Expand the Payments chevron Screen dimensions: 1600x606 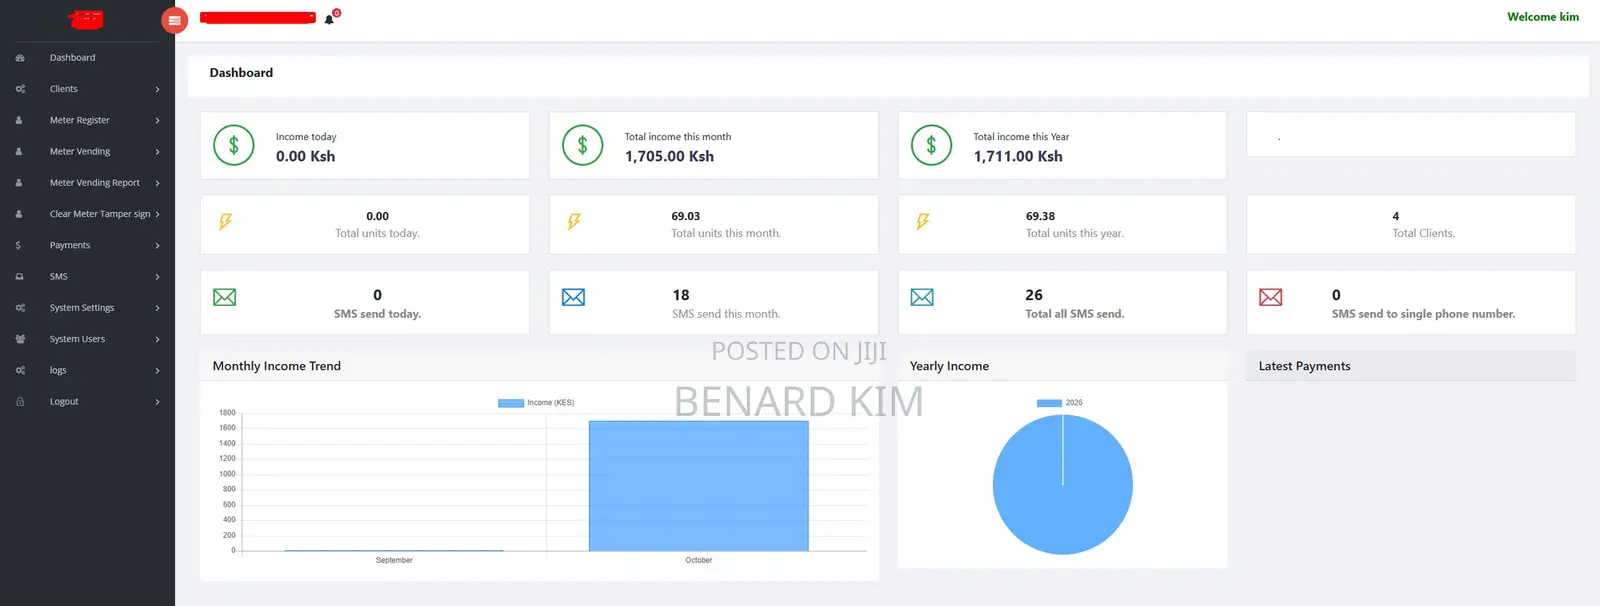click(x=157, y=246)
